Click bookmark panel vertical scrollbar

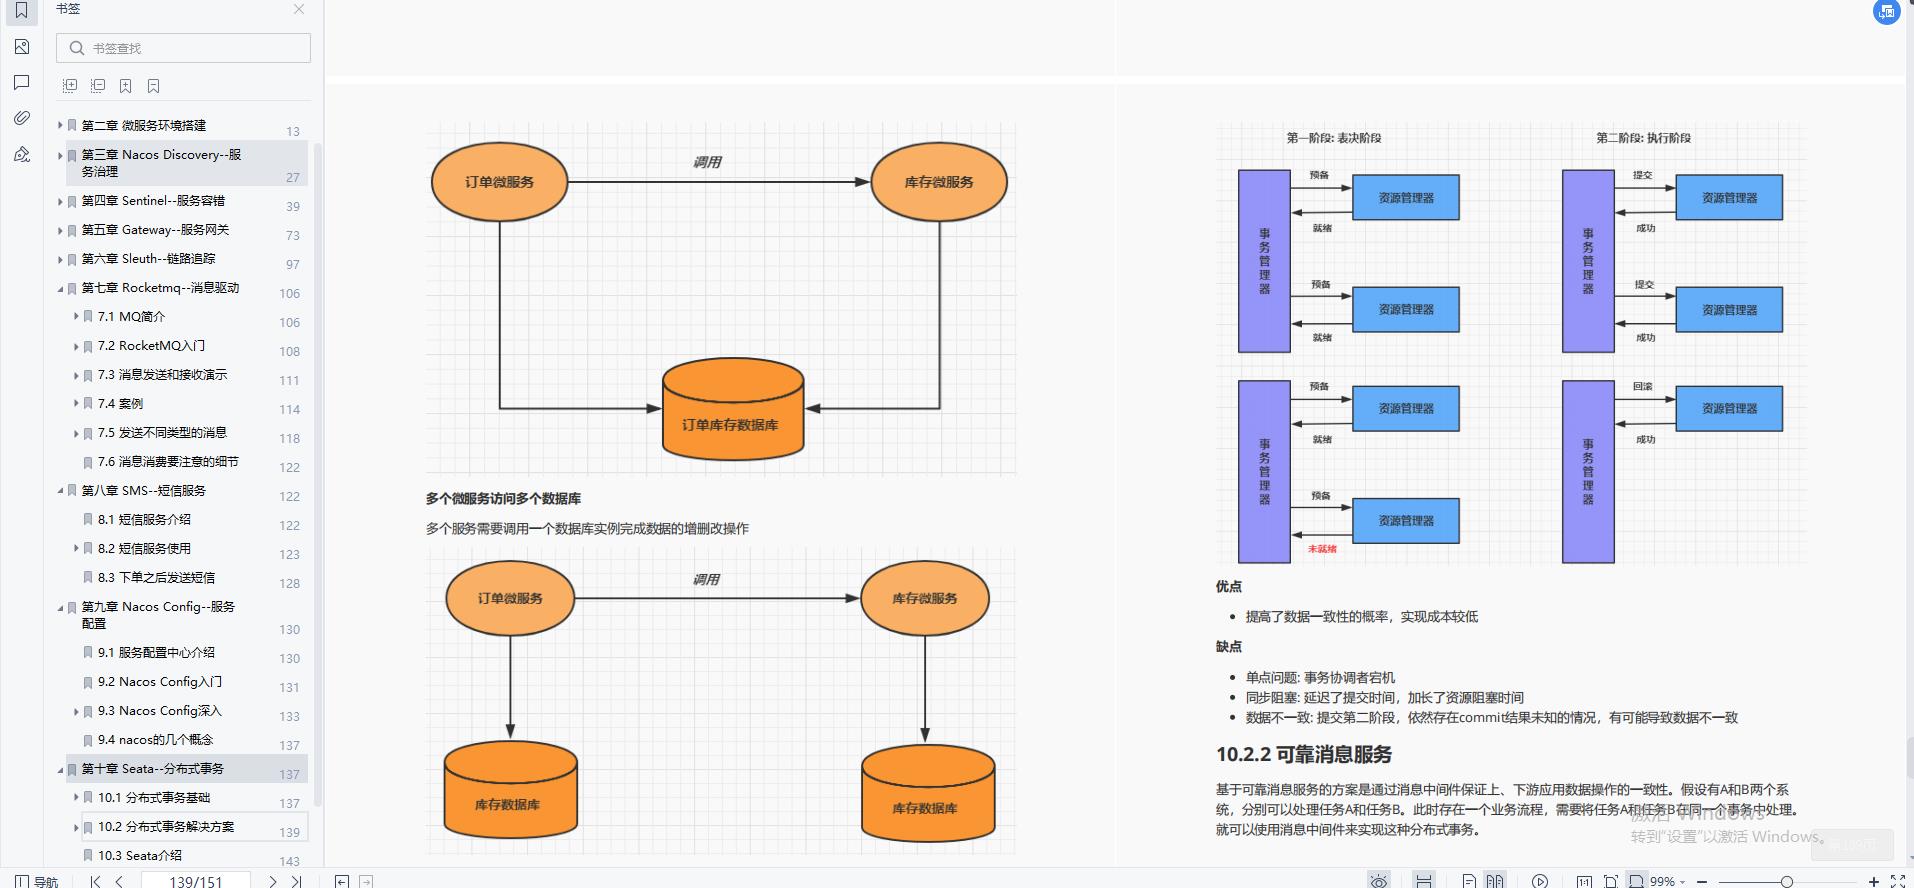(x=318, y=475)
